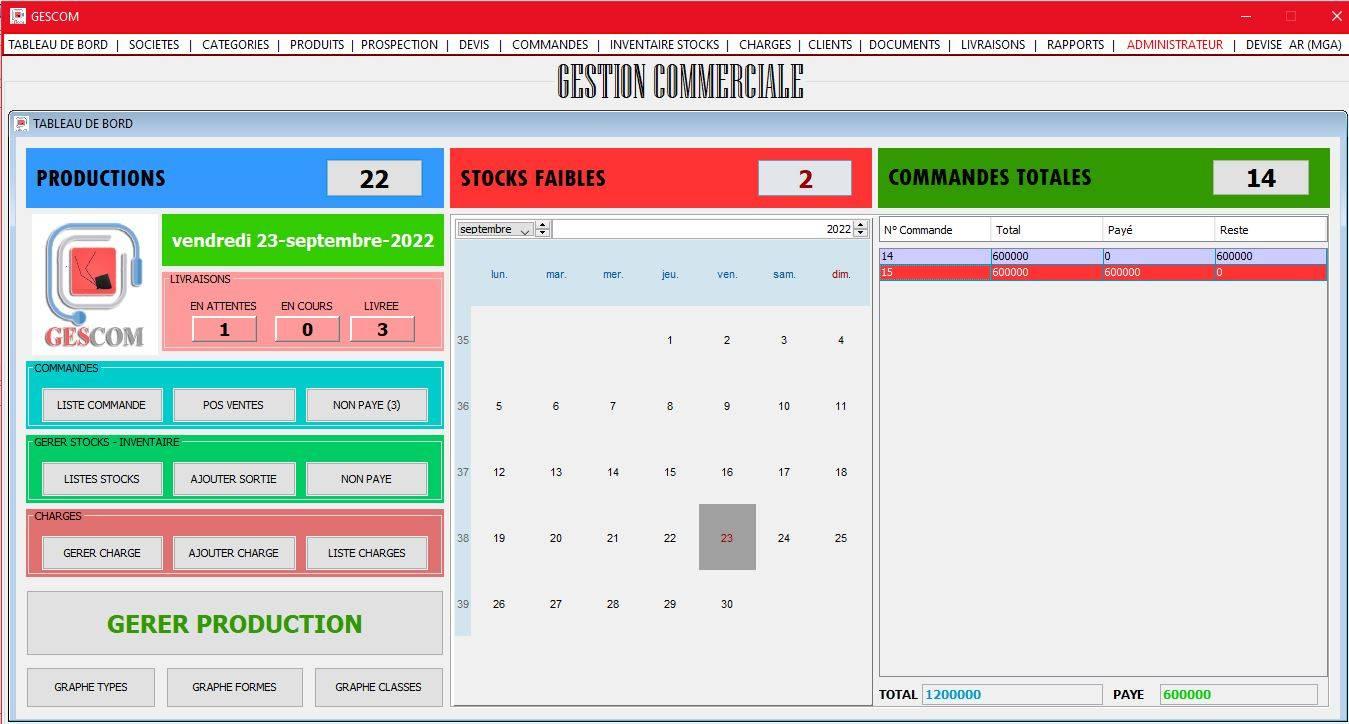Open the ADMINISTRATEUR menu
The width and height of the screenshot is (1349, 724).
[1174, 45]
